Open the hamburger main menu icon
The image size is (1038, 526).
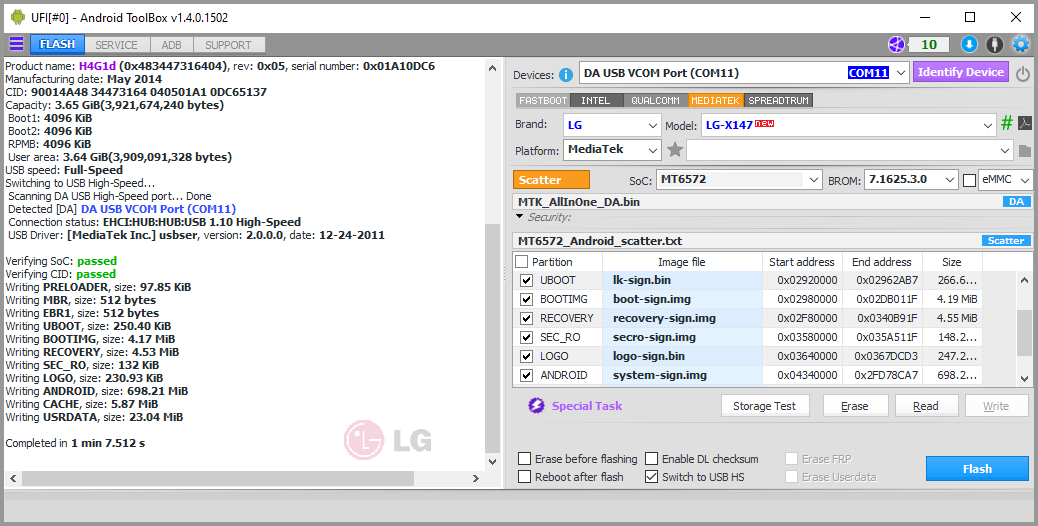[x=16, y=44]
